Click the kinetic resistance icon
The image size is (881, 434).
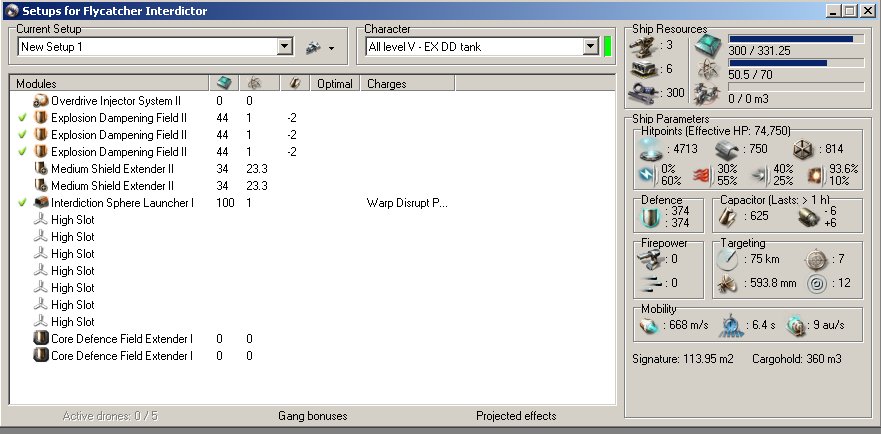(760, 175)
